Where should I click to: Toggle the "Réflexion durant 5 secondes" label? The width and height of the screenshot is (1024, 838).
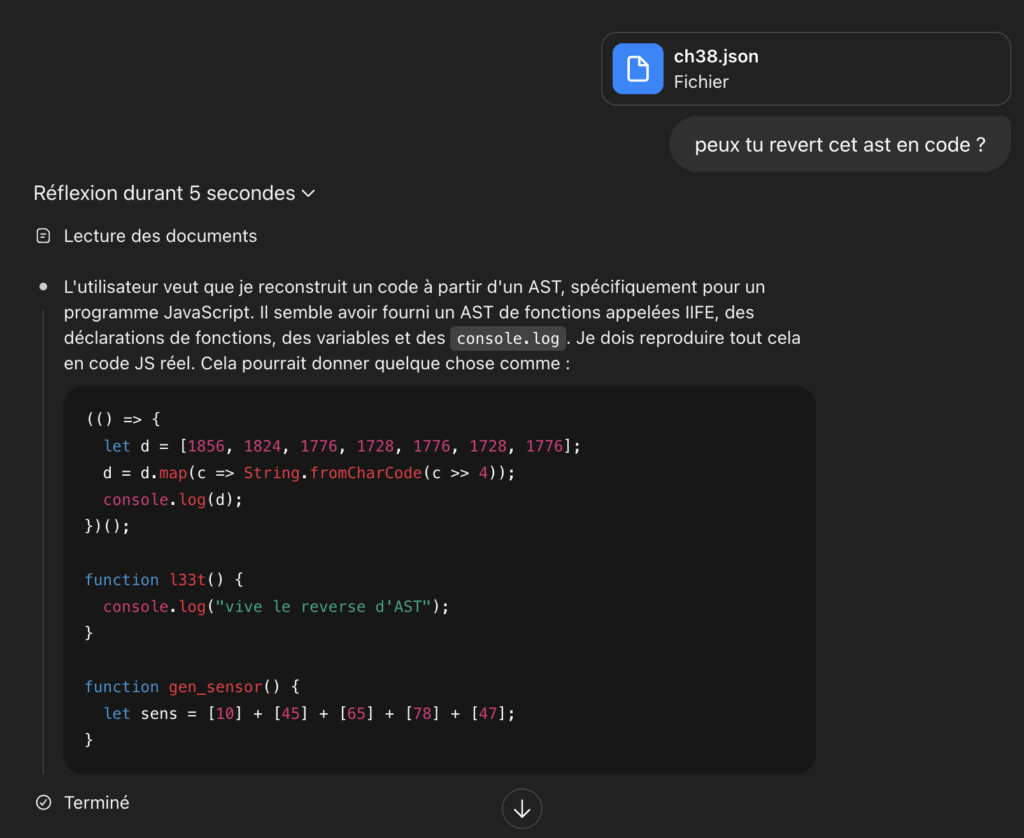click(164, 193)
